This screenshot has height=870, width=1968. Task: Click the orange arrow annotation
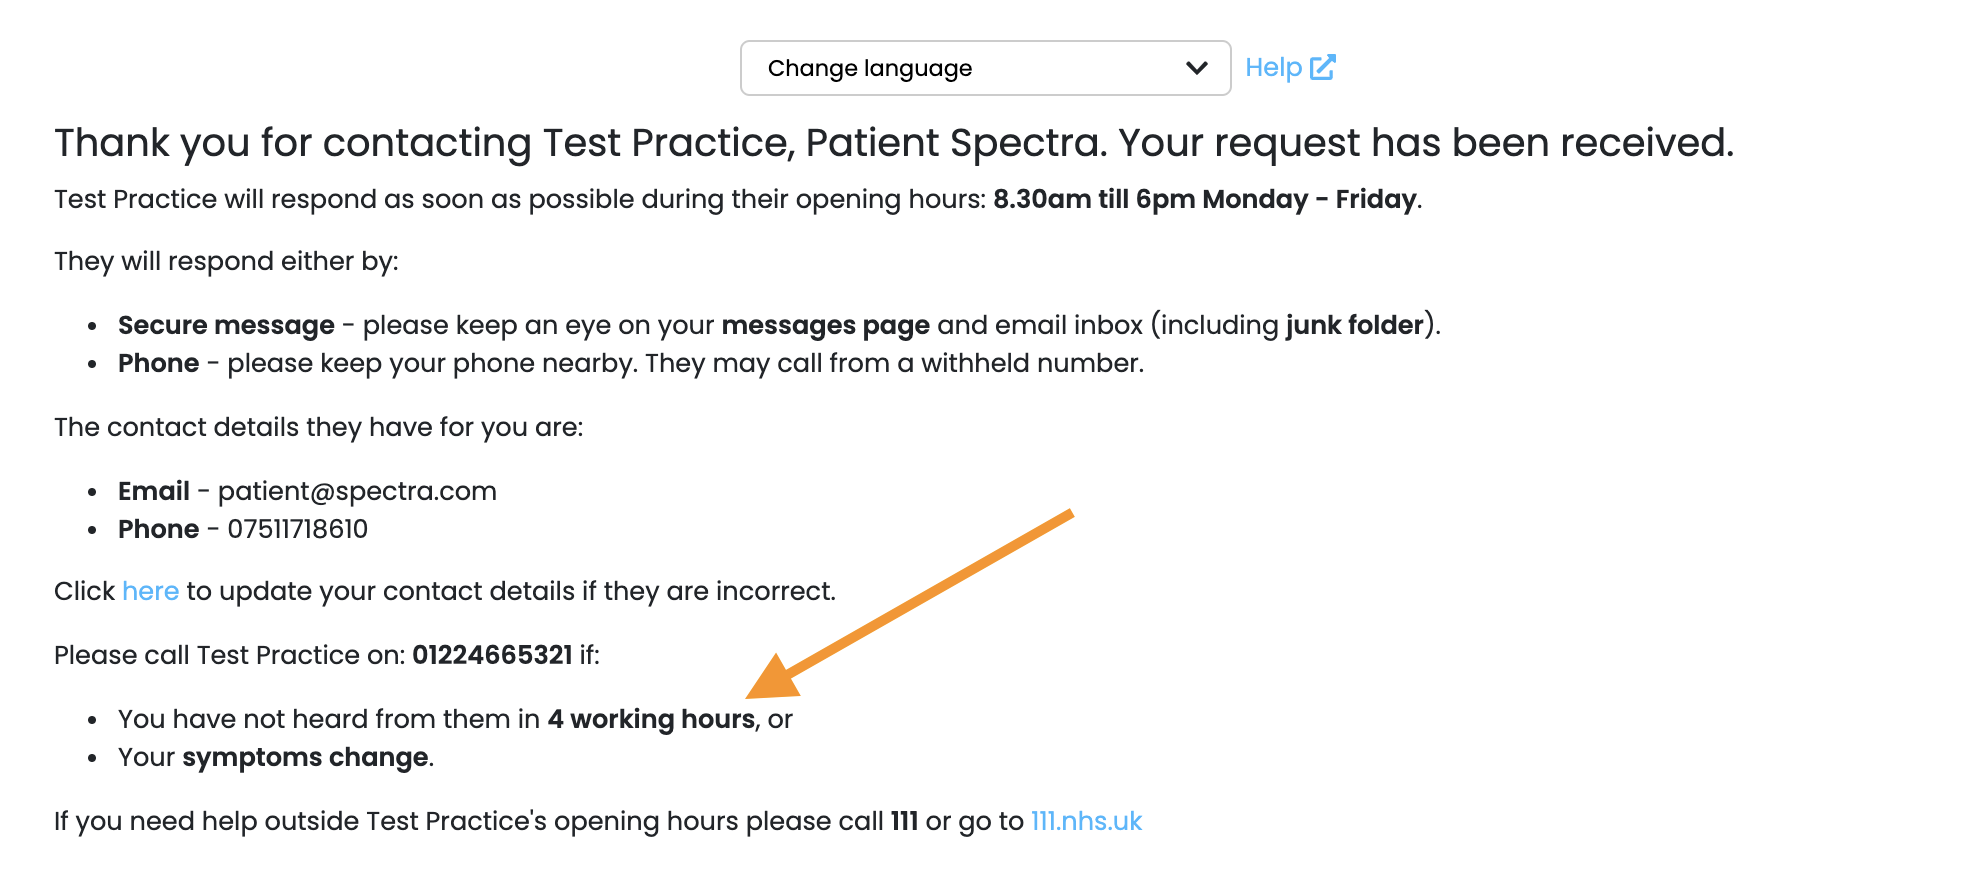click(909, 604)
